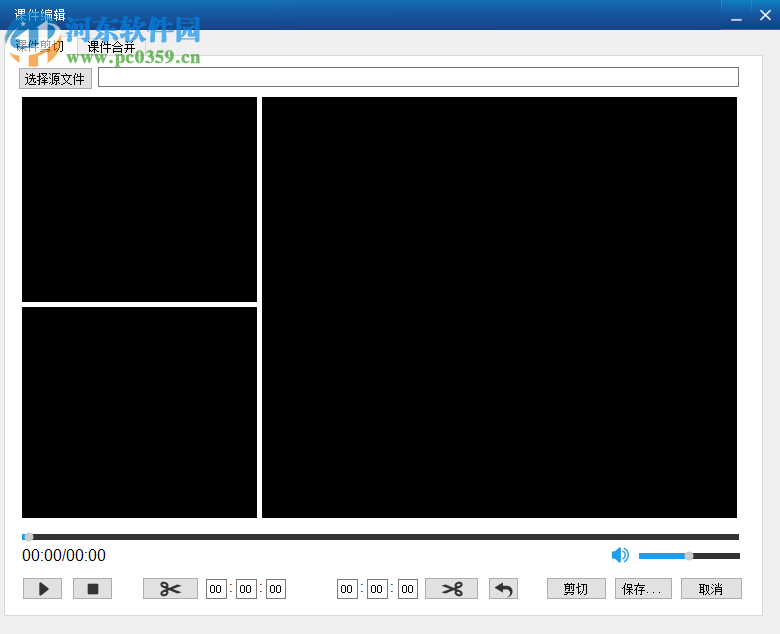The width and height of the screenshot is (780, 634).
Task: Click the large main video preview
Action: coord(499,307)
